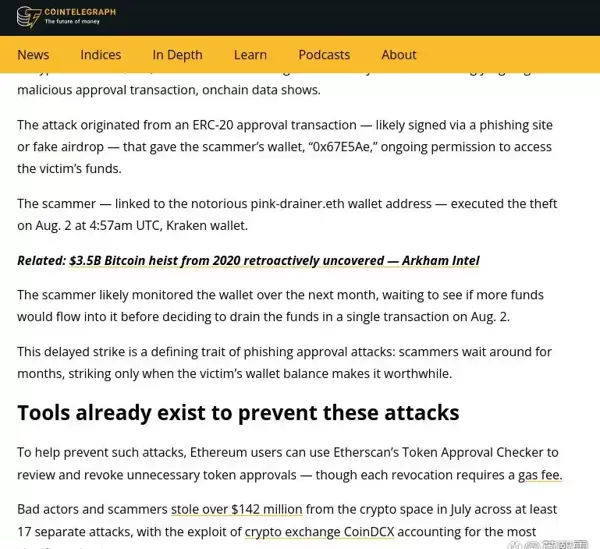Click the 'The future of money' tagline
Screen dimensions: 600x549
pyautogui.click(x=73, y=22)
